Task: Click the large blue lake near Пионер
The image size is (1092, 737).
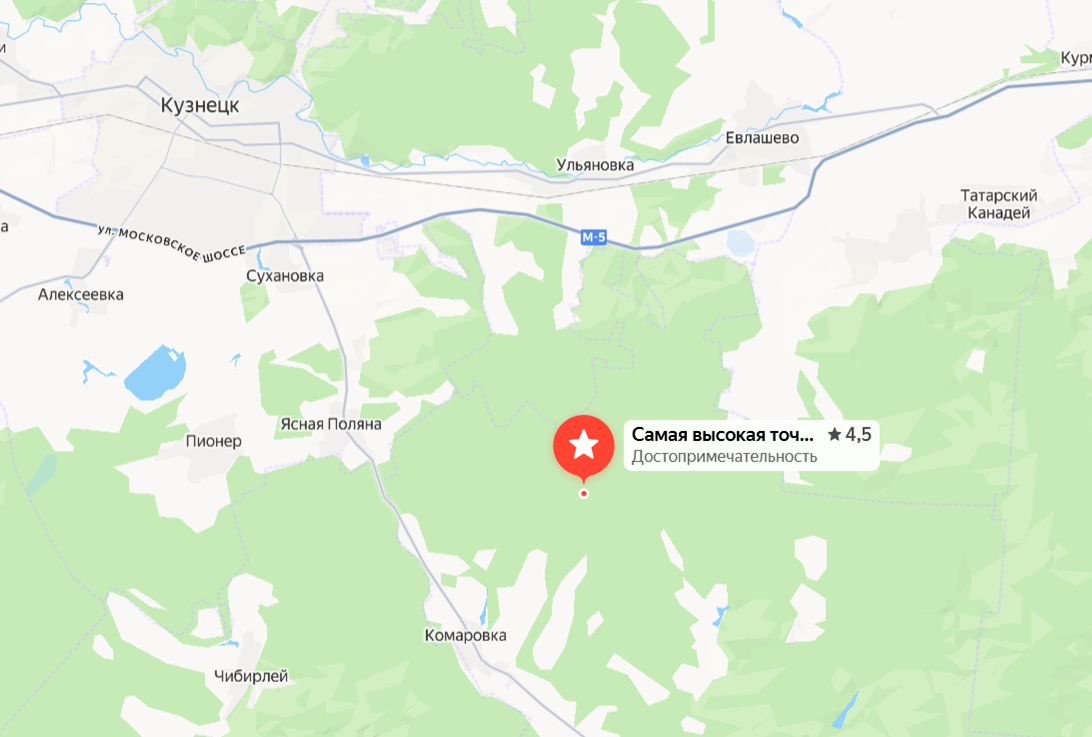Action: pos(155,373)
